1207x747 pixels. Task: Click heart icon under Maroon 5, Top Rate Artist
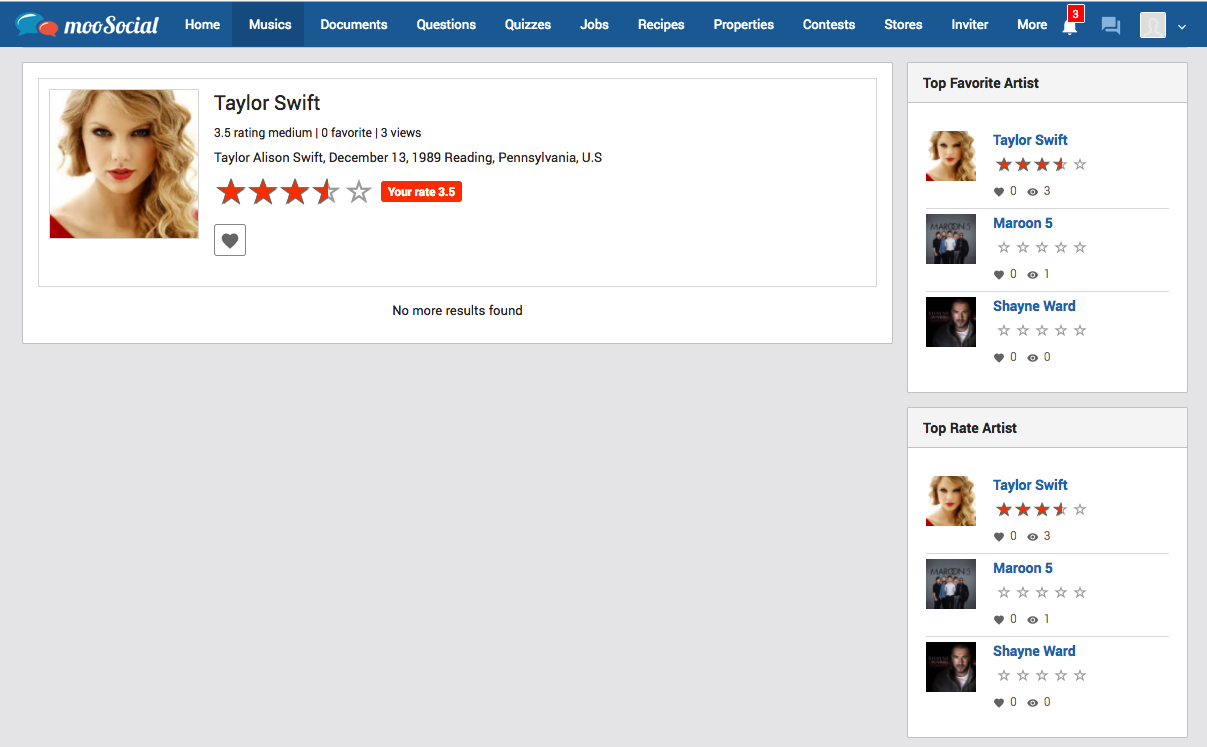click(x=999, y=620)
